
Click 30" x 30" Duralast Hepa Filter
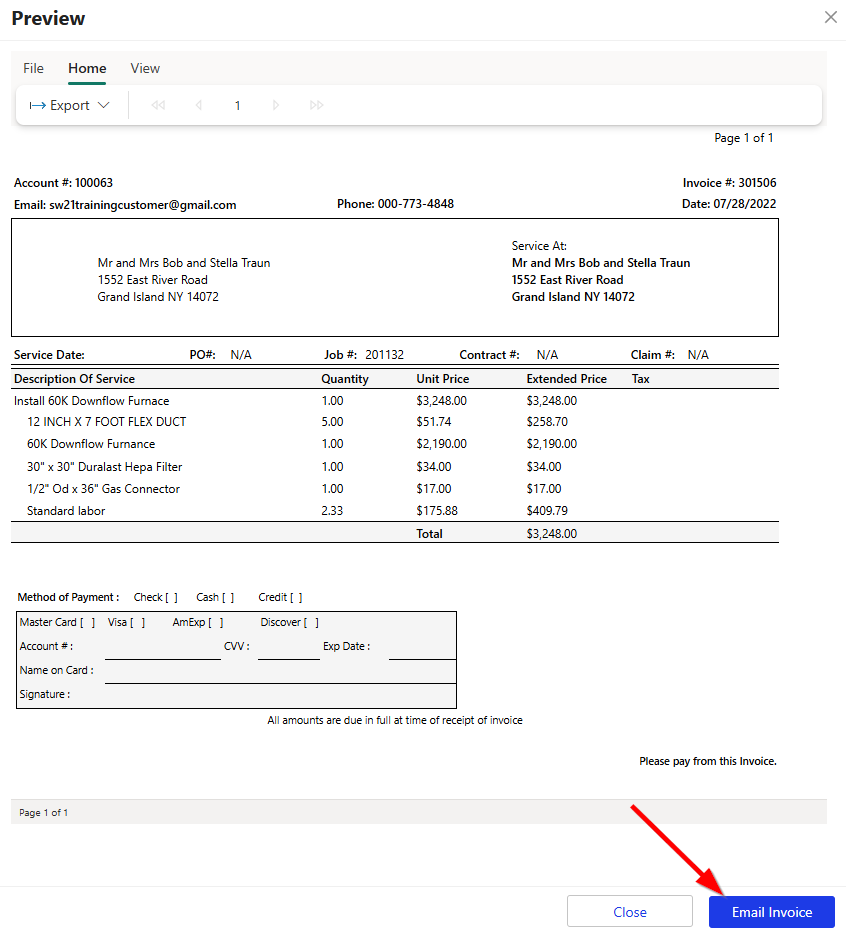[x=104, y=467]
